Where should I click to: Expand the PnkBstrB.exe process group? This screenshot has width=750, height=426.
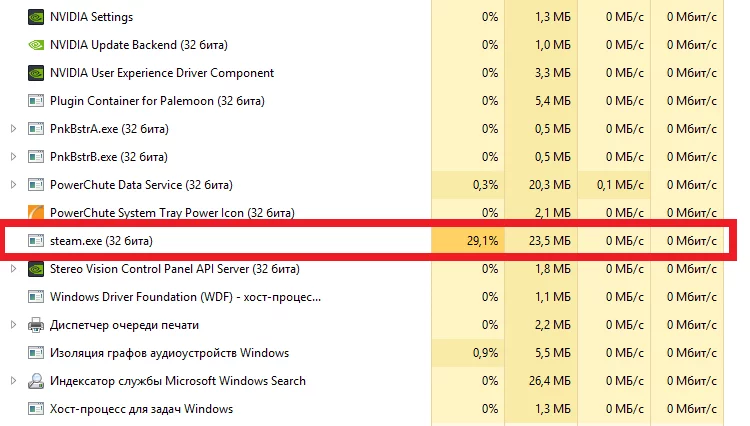coord(13,157)
